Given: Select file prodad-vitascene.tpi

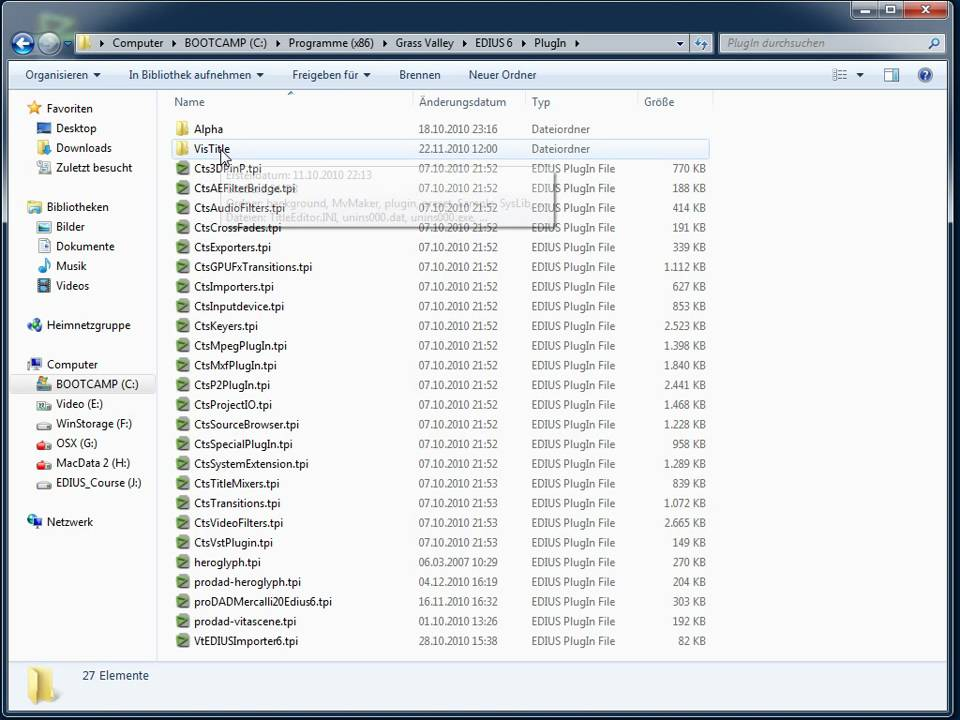Looking at the screenshot, I should point(245,621).
